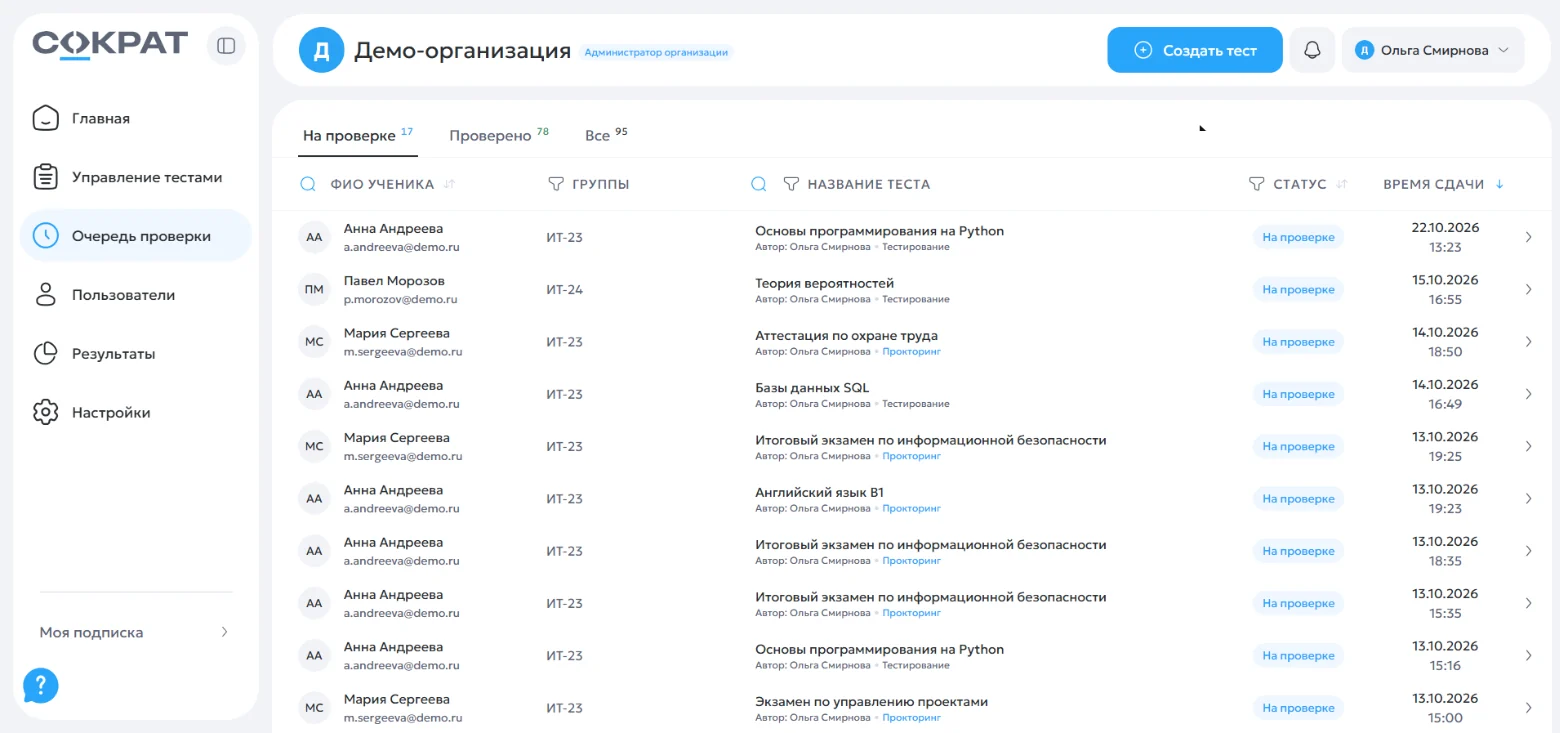Click the test name Экзамен по управлению проектами

[x=872, y=702]
